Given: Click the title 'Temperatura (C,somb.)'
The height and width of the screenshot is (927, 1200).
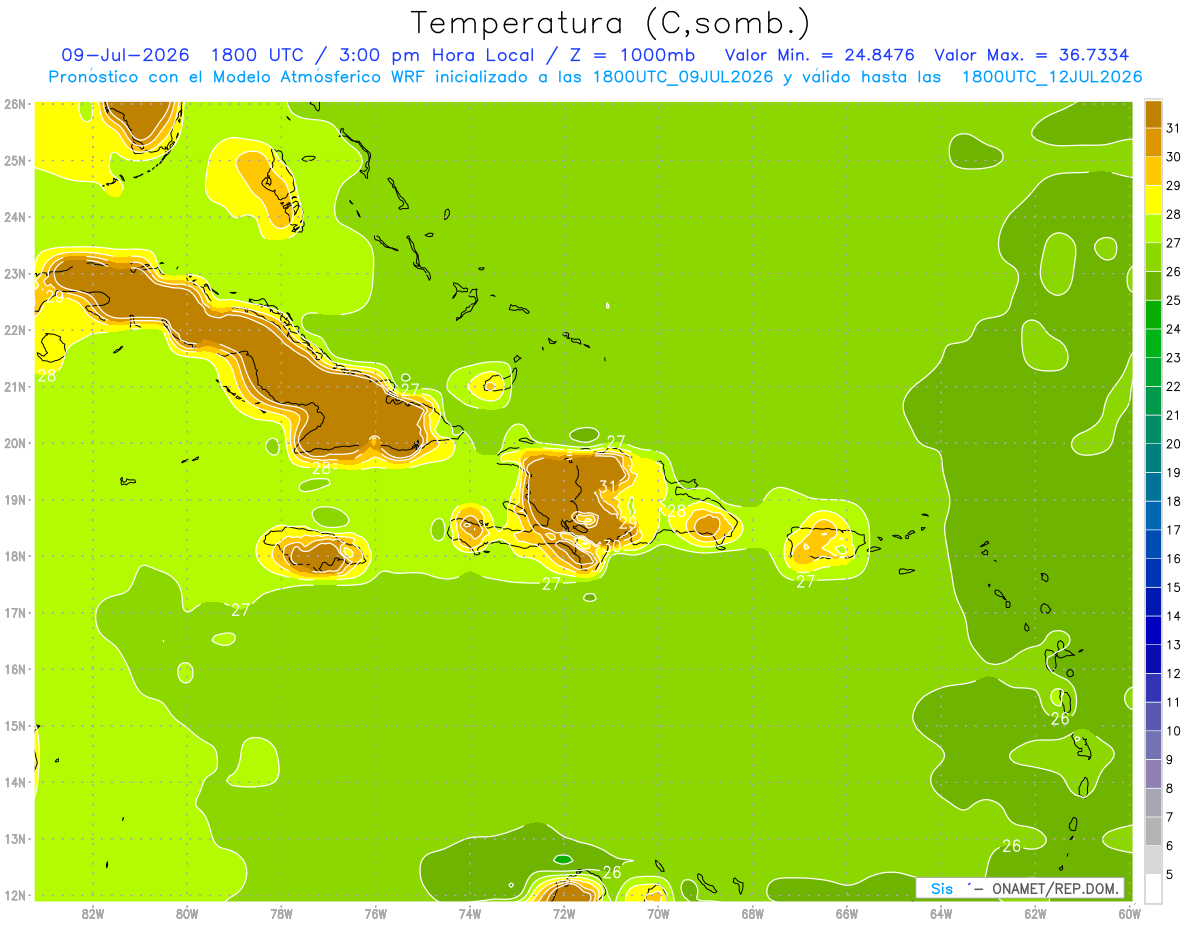Looking at the screenshot, I should pos(611,23).
